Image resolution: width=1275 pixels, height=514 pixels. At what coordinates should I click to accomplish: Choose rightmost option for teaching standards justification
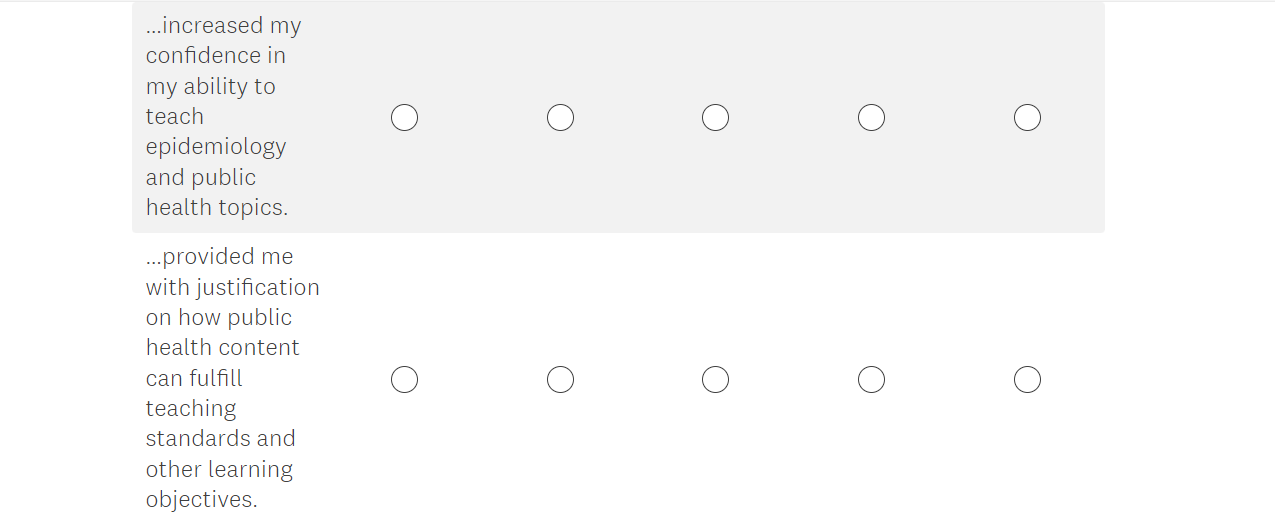[x=1027, y=380]
